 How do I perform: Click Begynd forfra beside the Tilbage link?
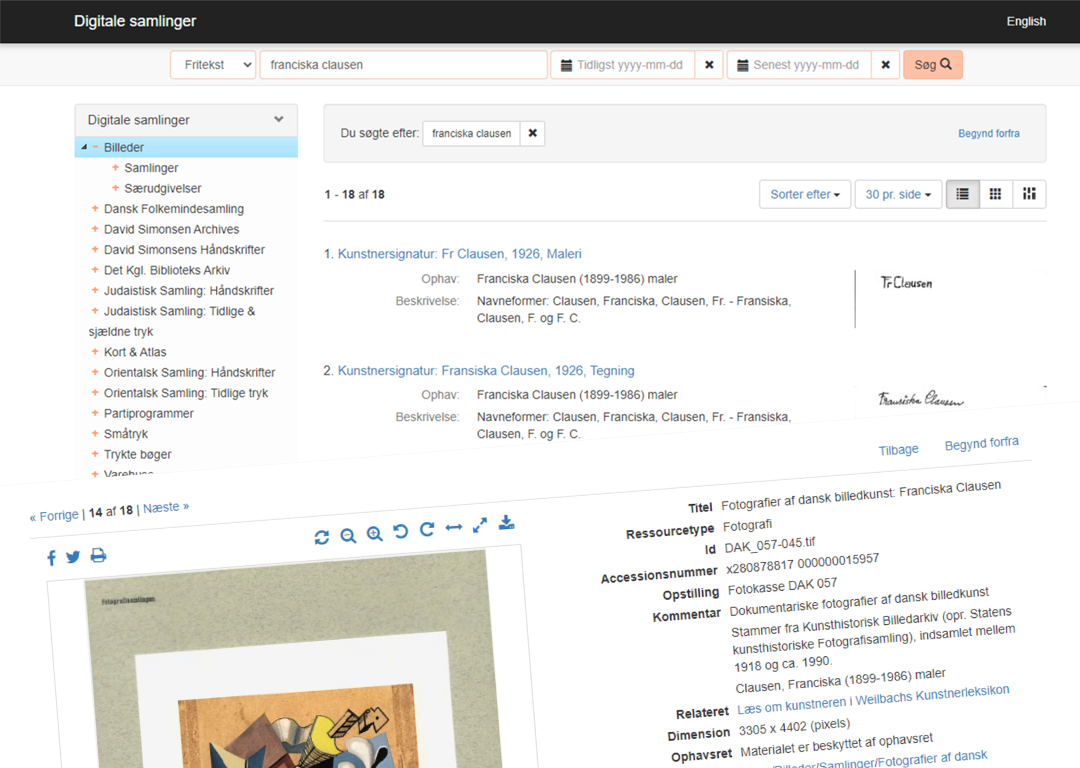click(982, 443)
